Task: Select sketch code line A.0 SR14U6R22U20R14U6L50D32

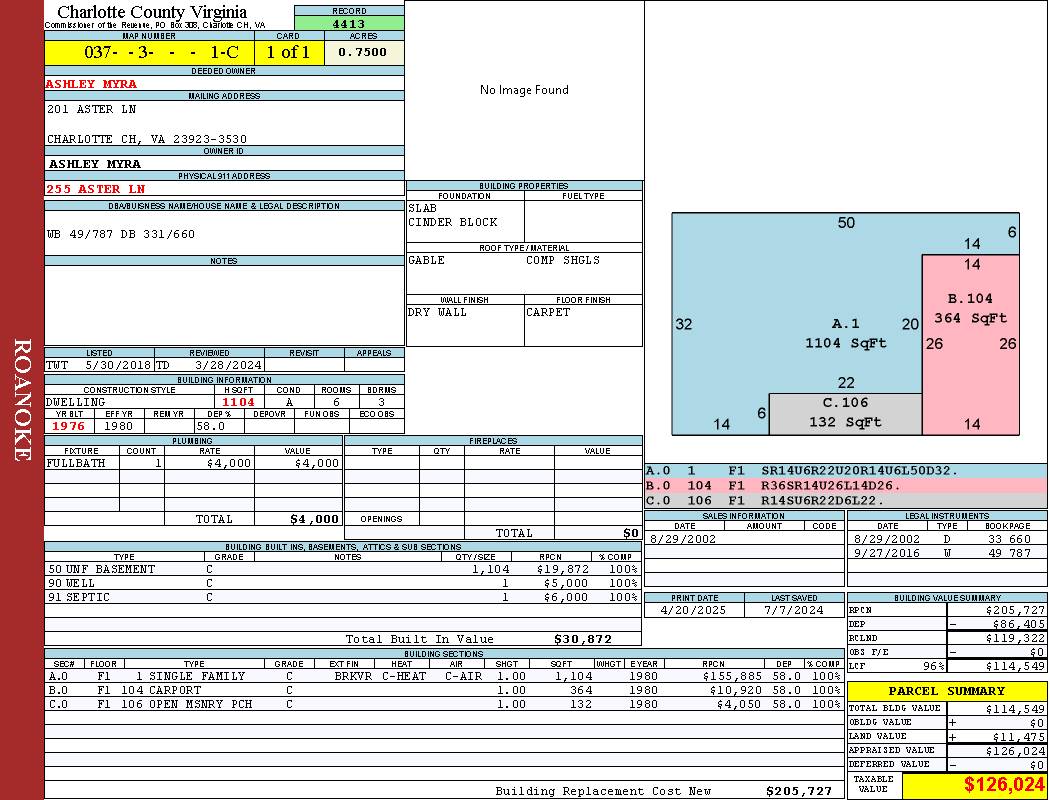Action: click(846, 471)
